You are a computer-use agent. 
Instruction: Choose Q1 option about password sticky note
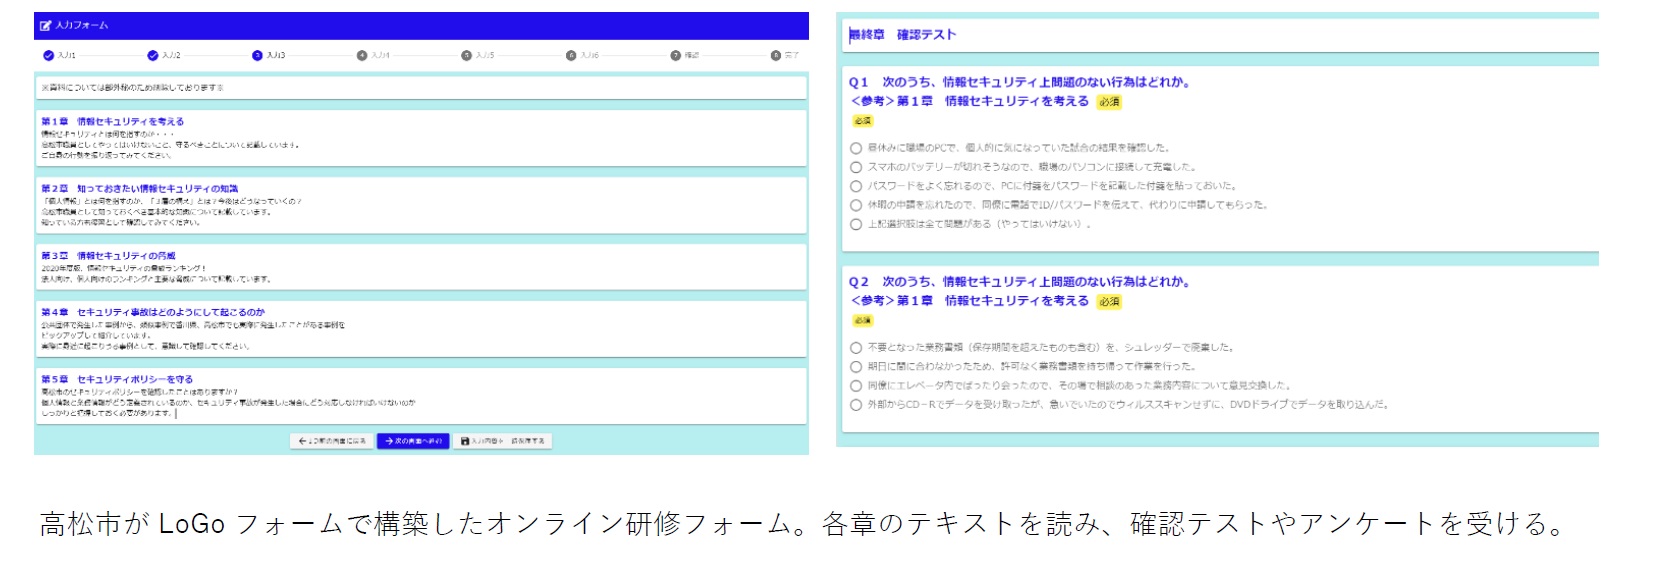click(856, 186)
